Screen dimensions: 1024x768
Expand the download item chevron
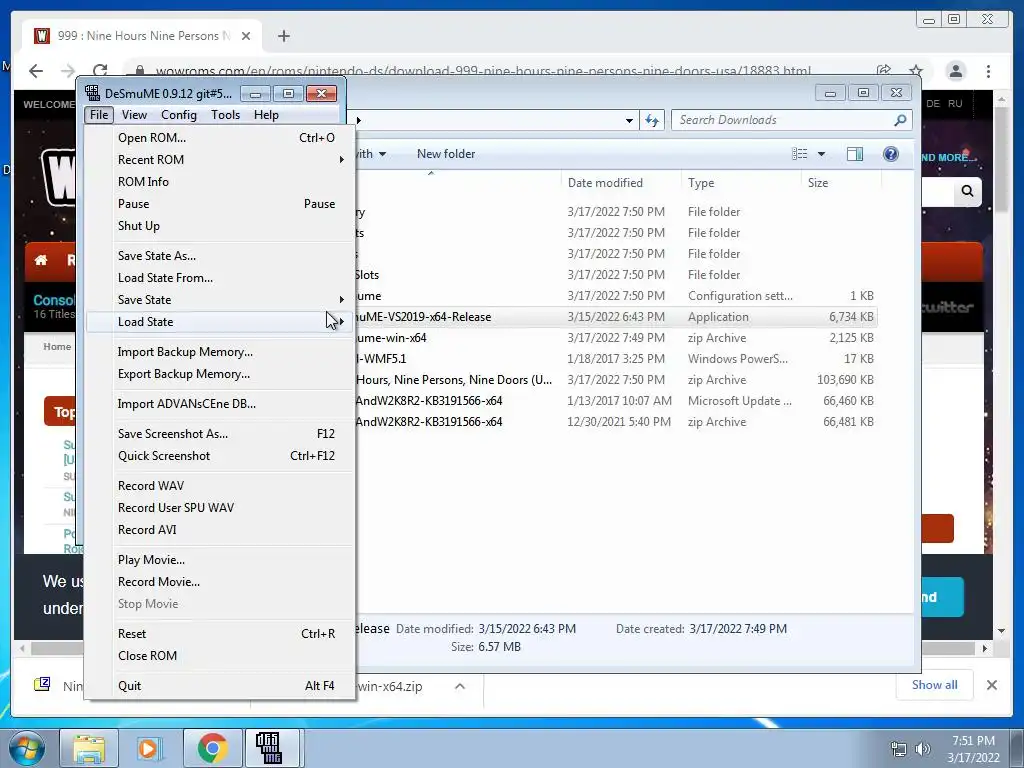(x=460, y=686)
